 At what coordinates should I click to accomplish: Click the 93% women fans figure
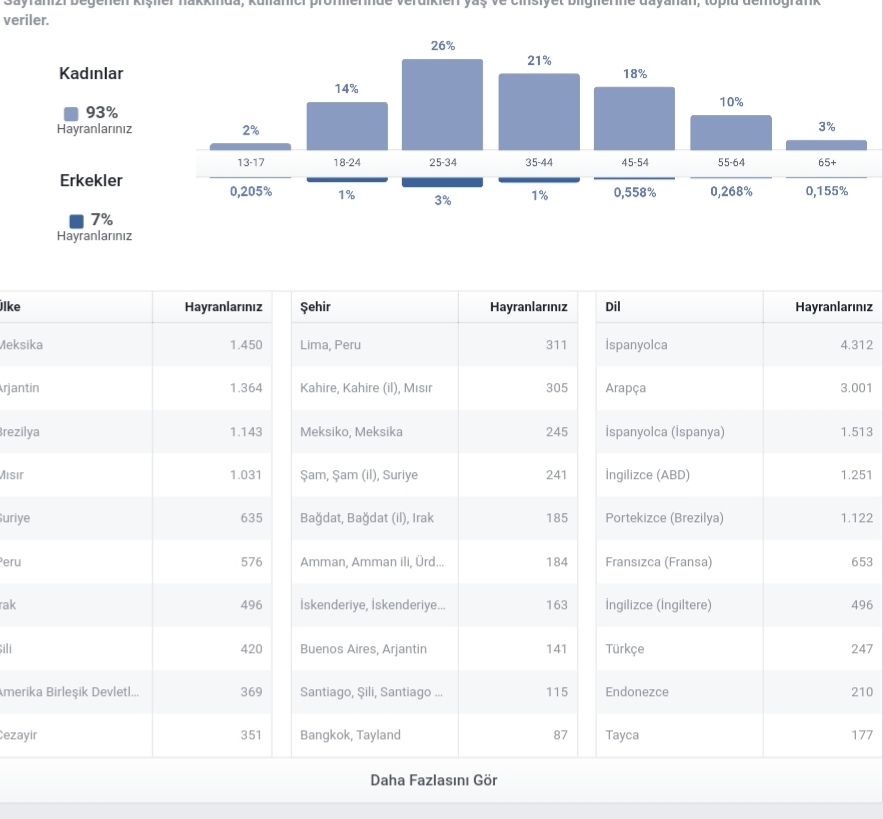pyautogui.click(x=102, y=113)
